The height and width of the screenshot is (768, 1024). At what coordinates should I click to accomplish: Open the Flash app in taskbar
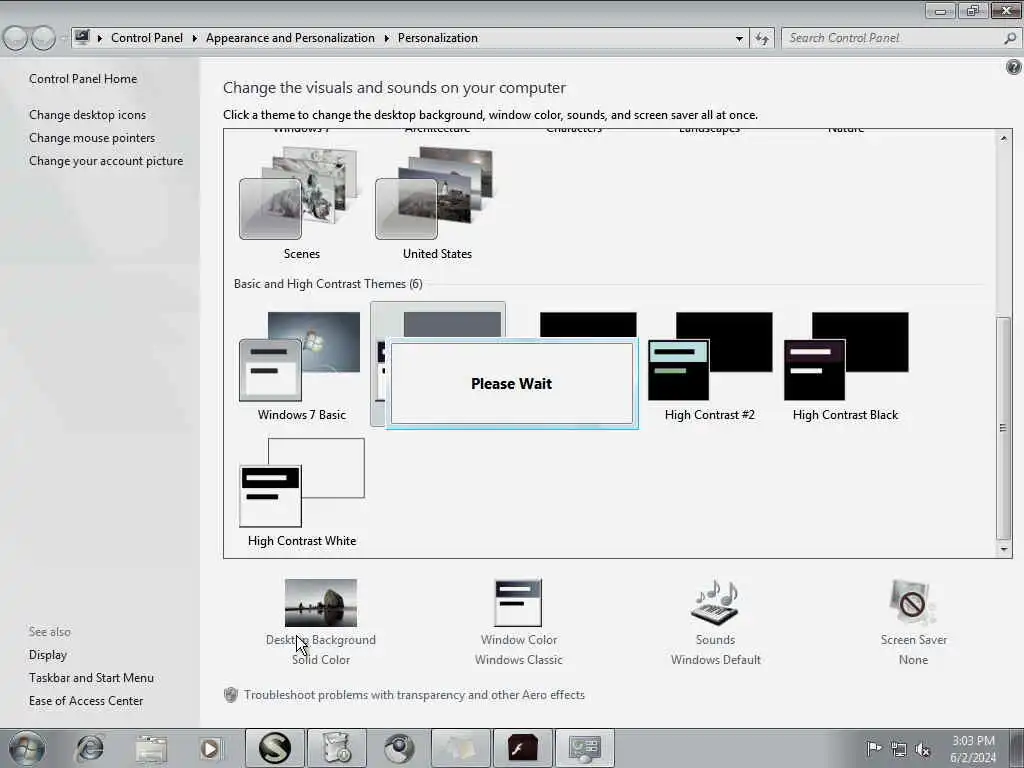(522, 748)
